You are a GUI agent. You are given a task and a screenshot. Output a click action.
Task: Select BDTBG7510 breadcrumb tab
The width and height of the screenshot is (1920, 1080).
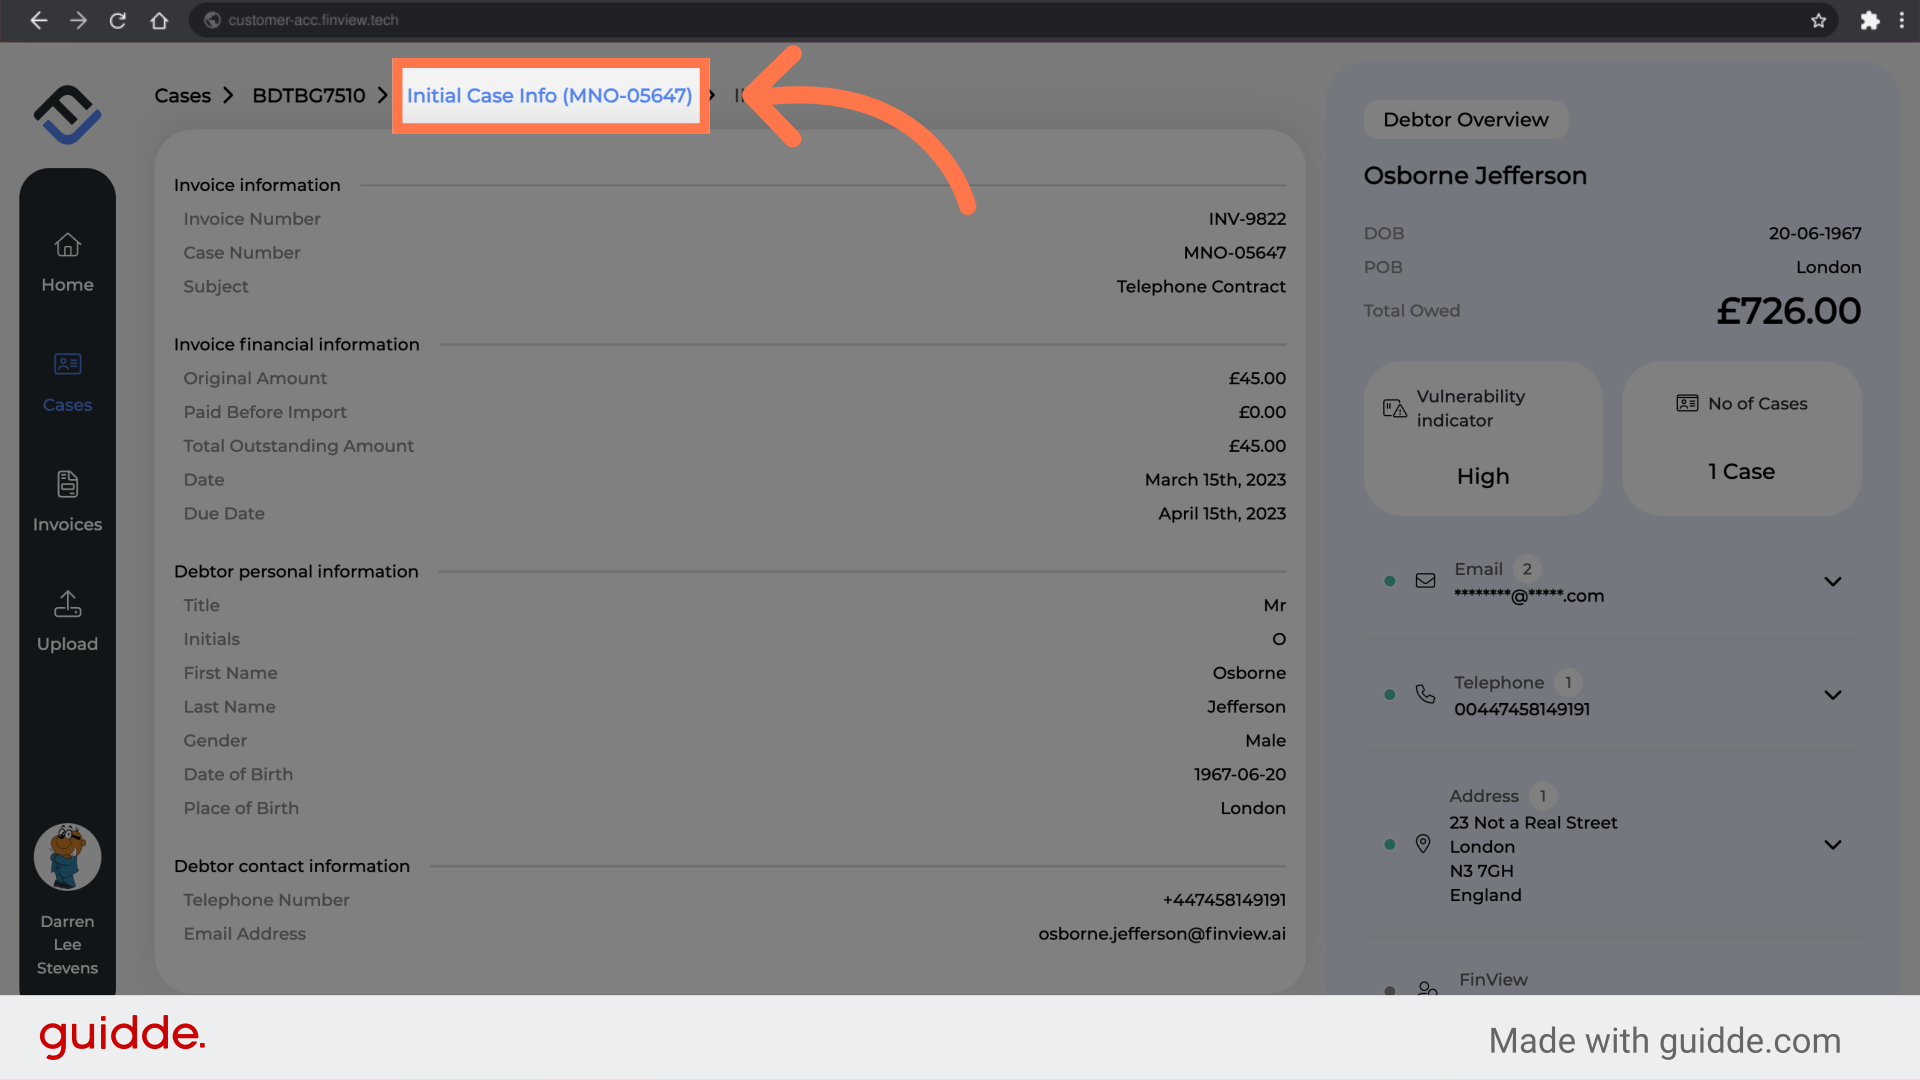click(x=309, y=95)
